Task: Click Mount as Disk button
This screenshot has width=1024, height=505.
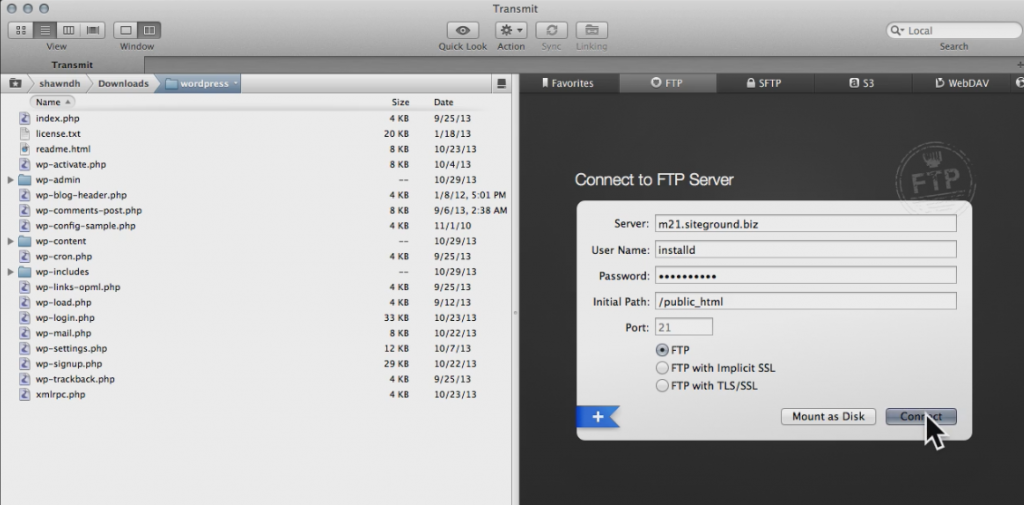Action: 828,416
